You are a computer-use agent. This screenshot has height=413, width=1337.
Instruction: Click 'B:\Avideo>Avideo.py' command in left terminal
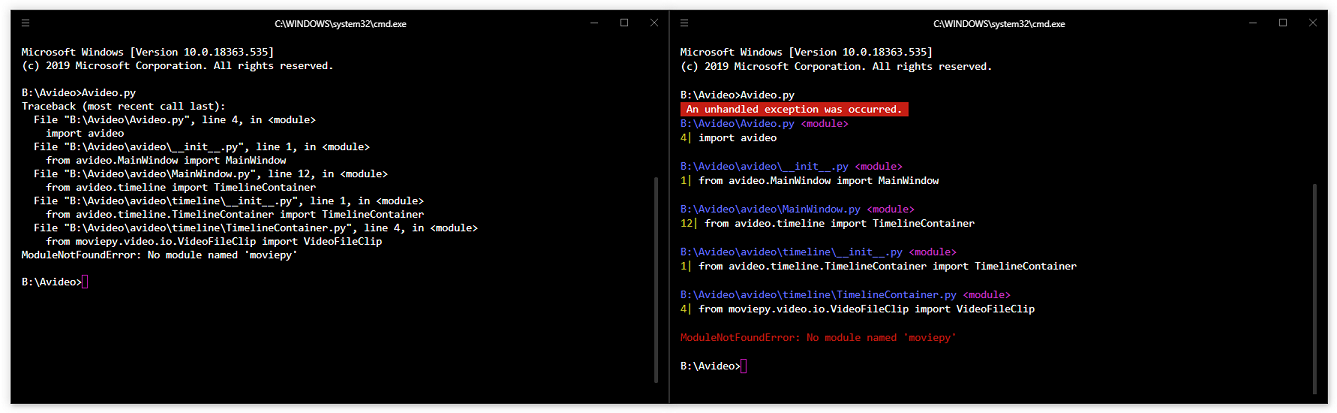coord(79,92)
